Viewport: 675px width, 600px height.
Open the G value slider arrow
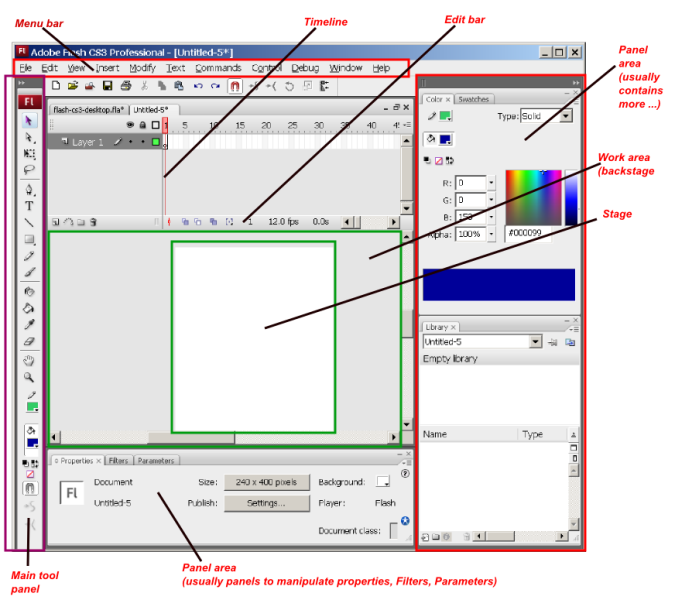click(x=491, y=200)
